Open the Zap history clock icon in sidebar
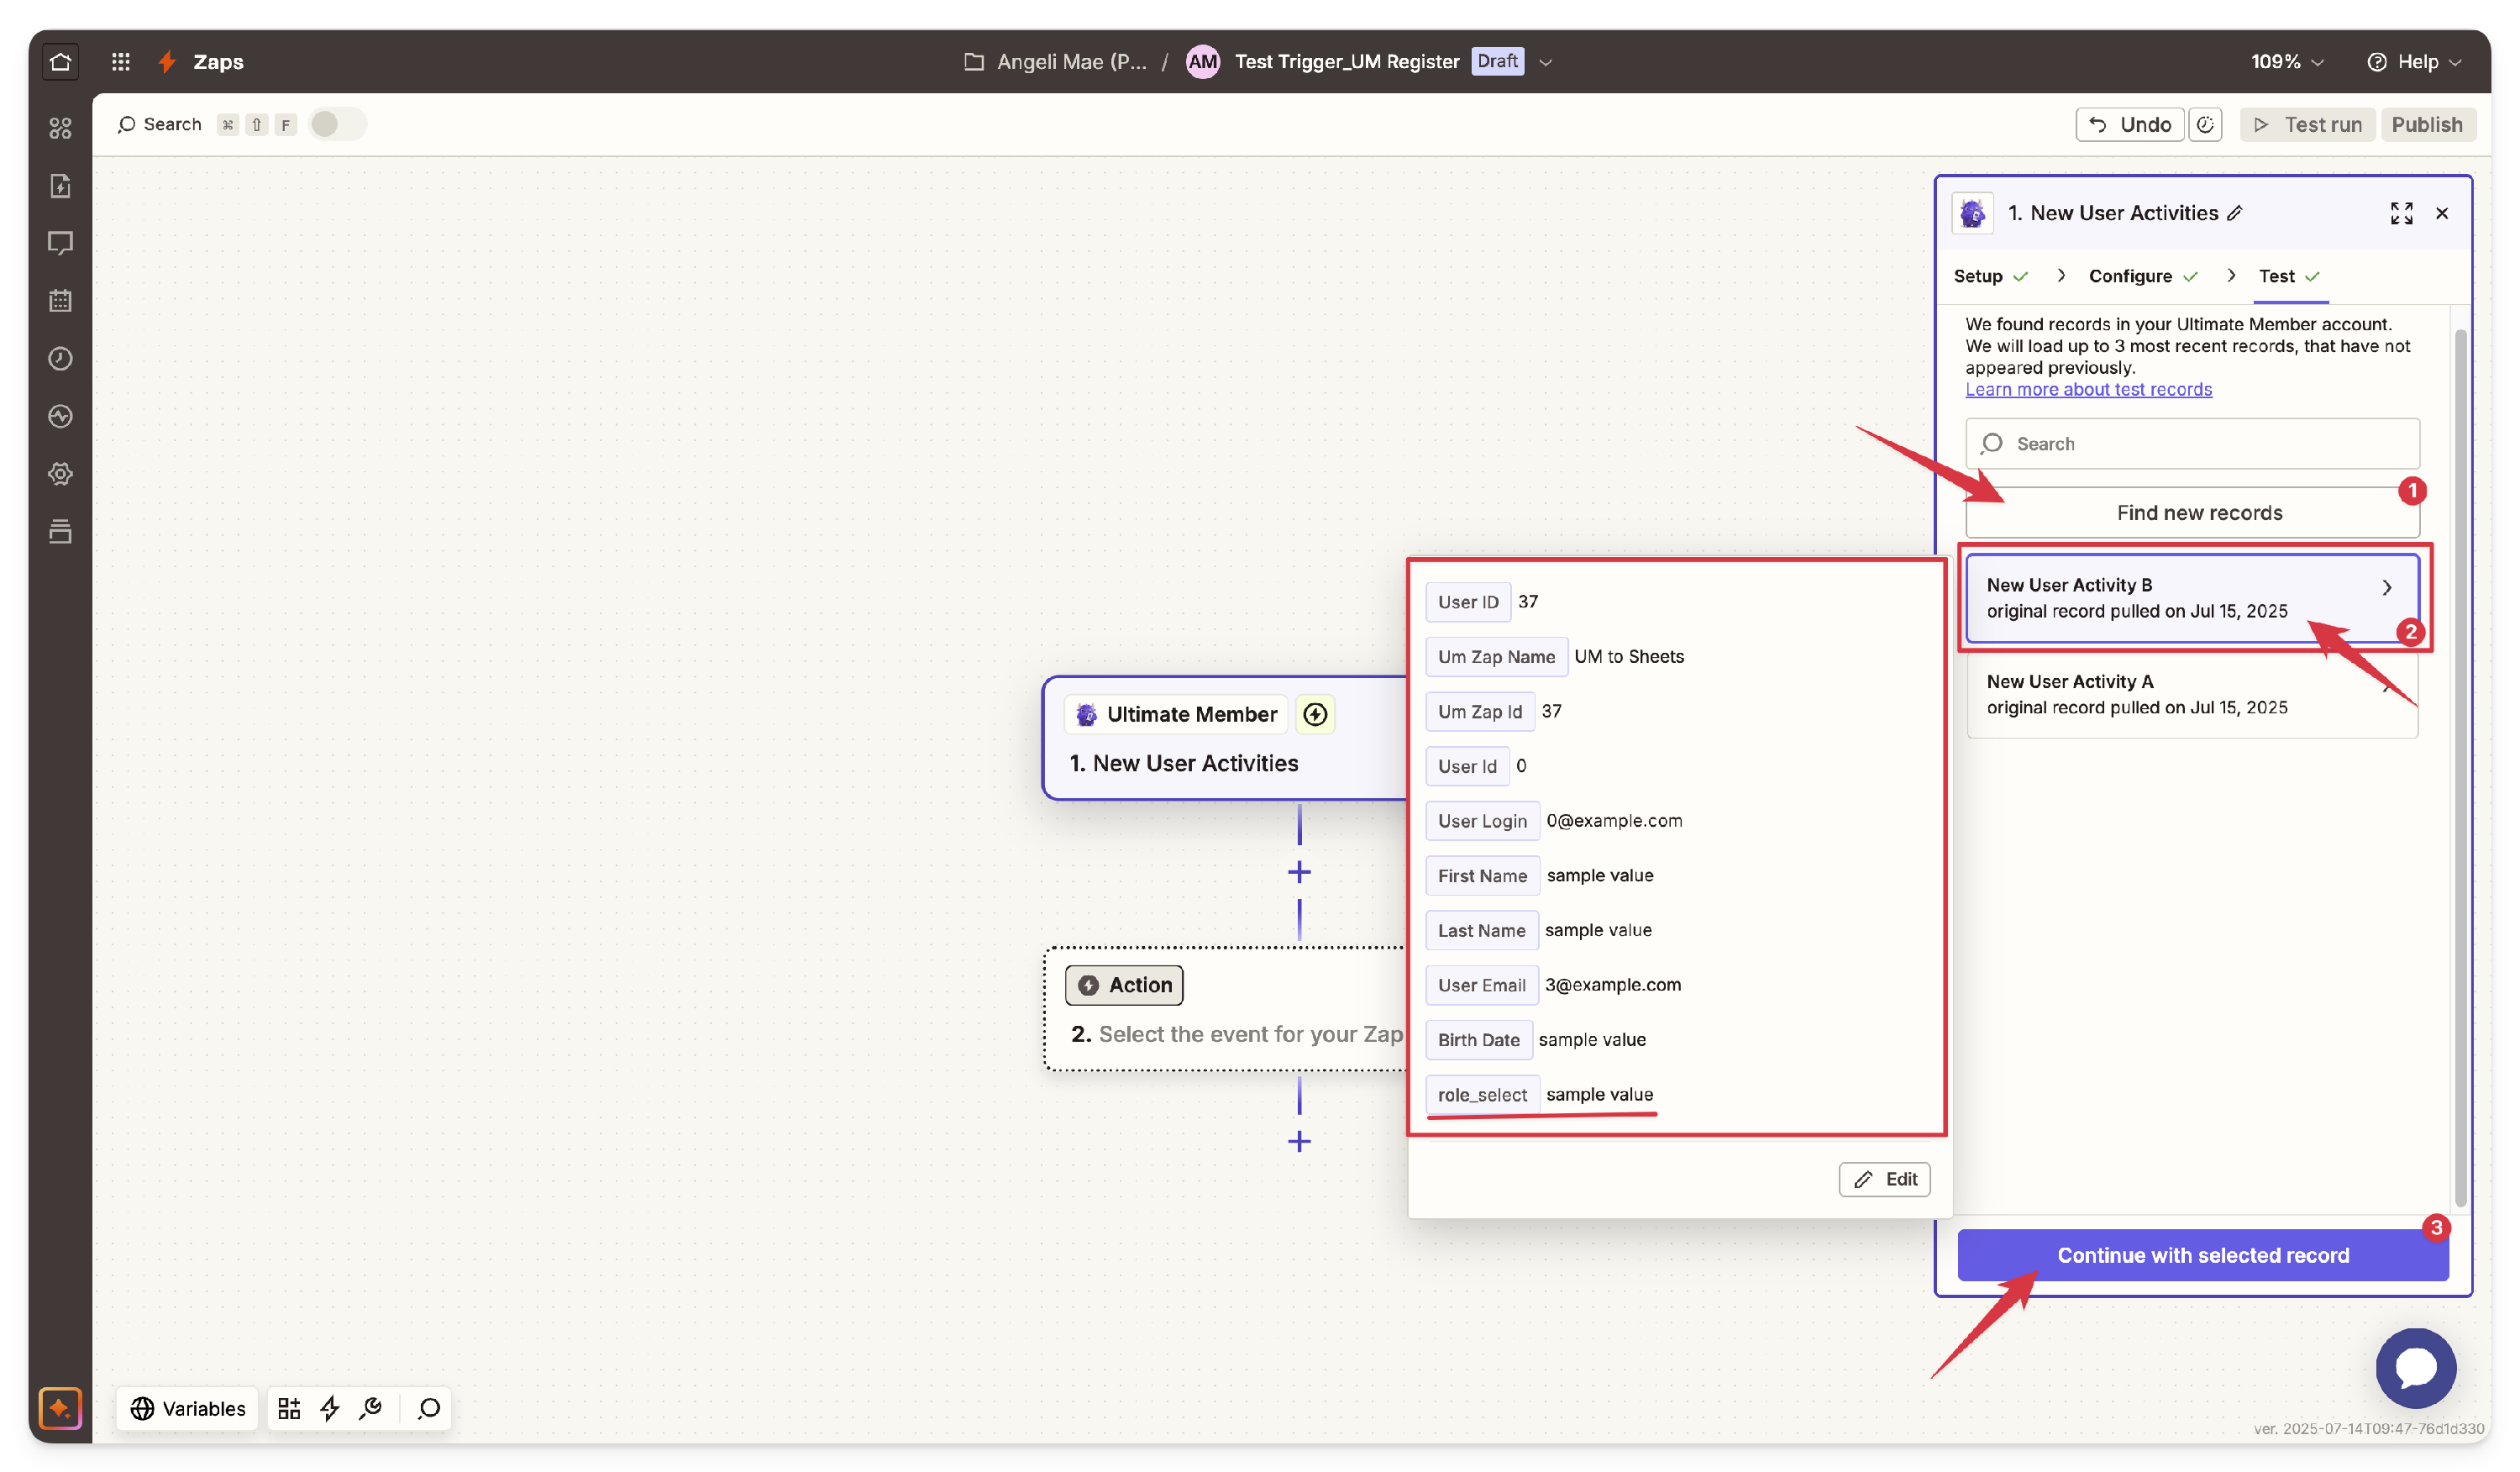The image size is (2520, 1472). click(x=60, y=359)
